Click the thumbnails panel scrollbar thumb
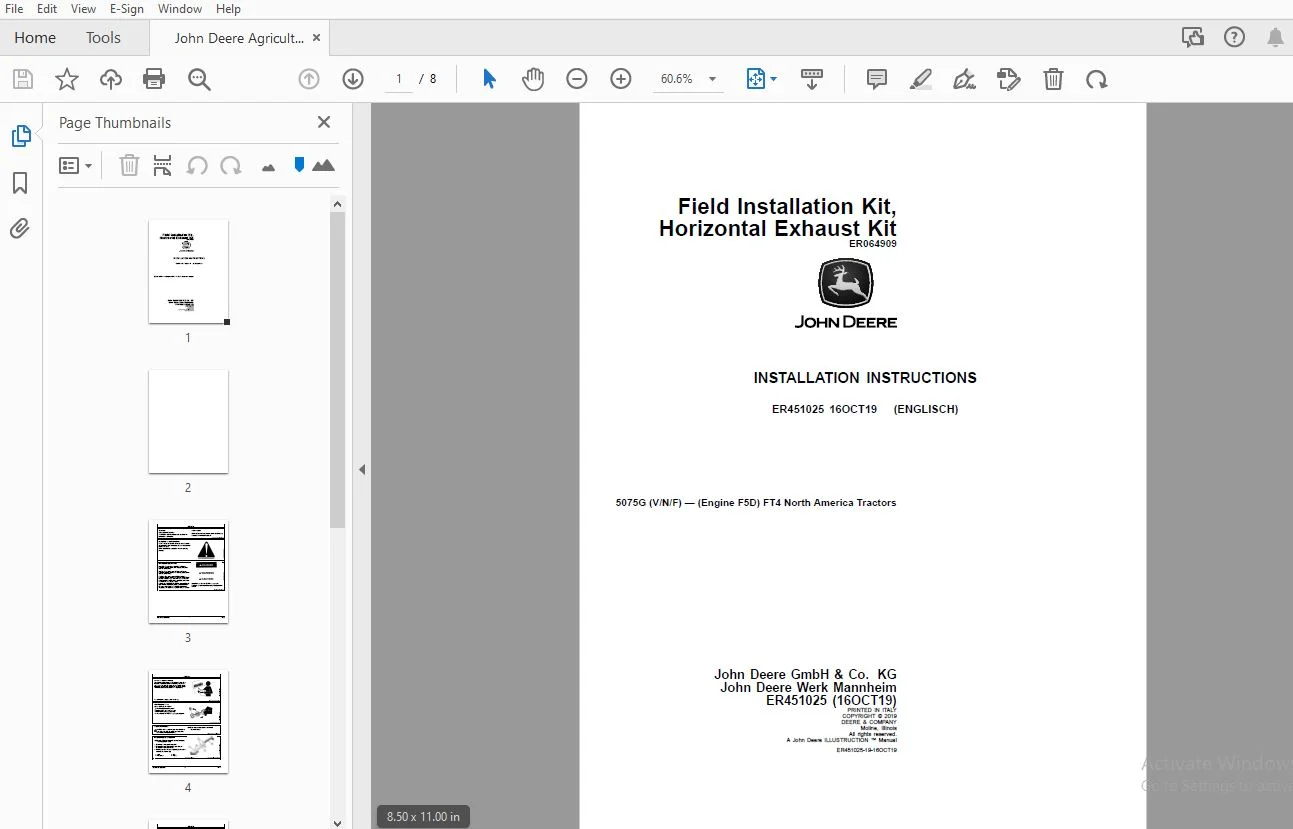Screen dimensions: 1293x829 337,369
